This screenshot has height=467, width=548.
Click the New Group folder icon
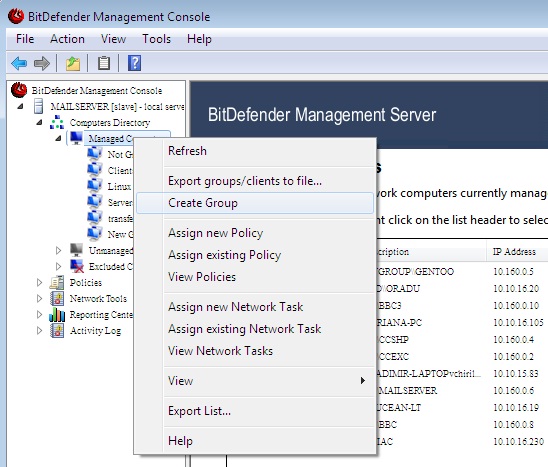click(x=95, y=234)
